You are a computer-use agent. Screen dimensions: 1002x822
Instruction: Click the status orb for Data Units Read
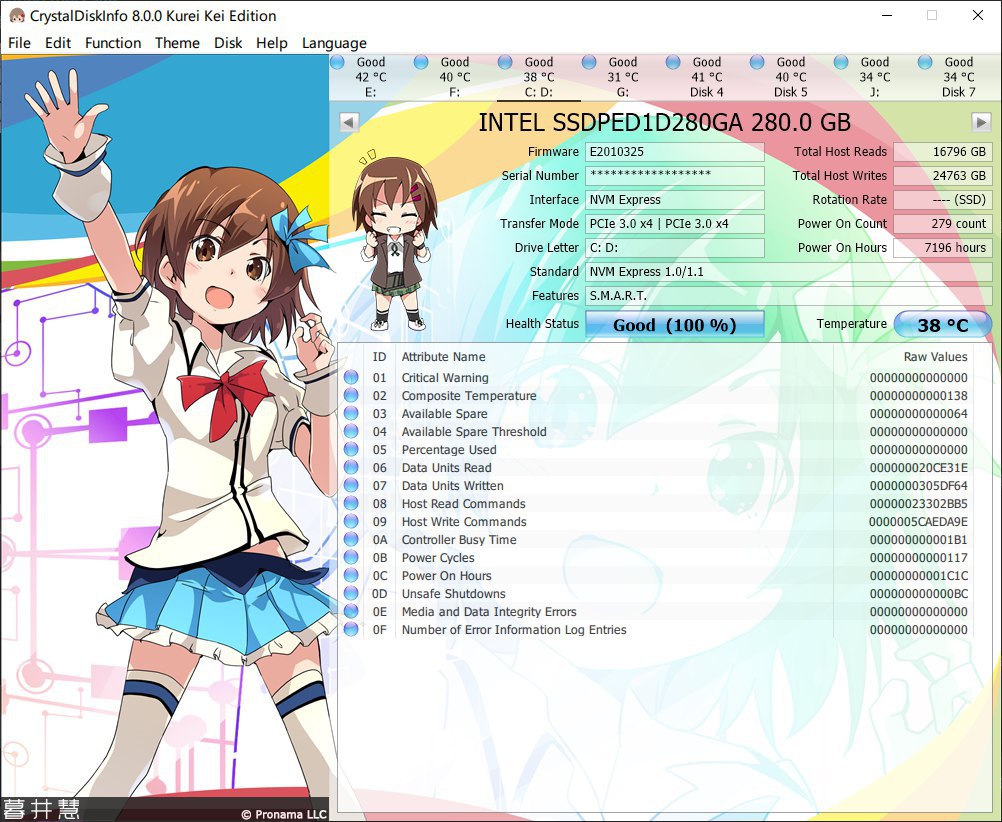point(351,467)
